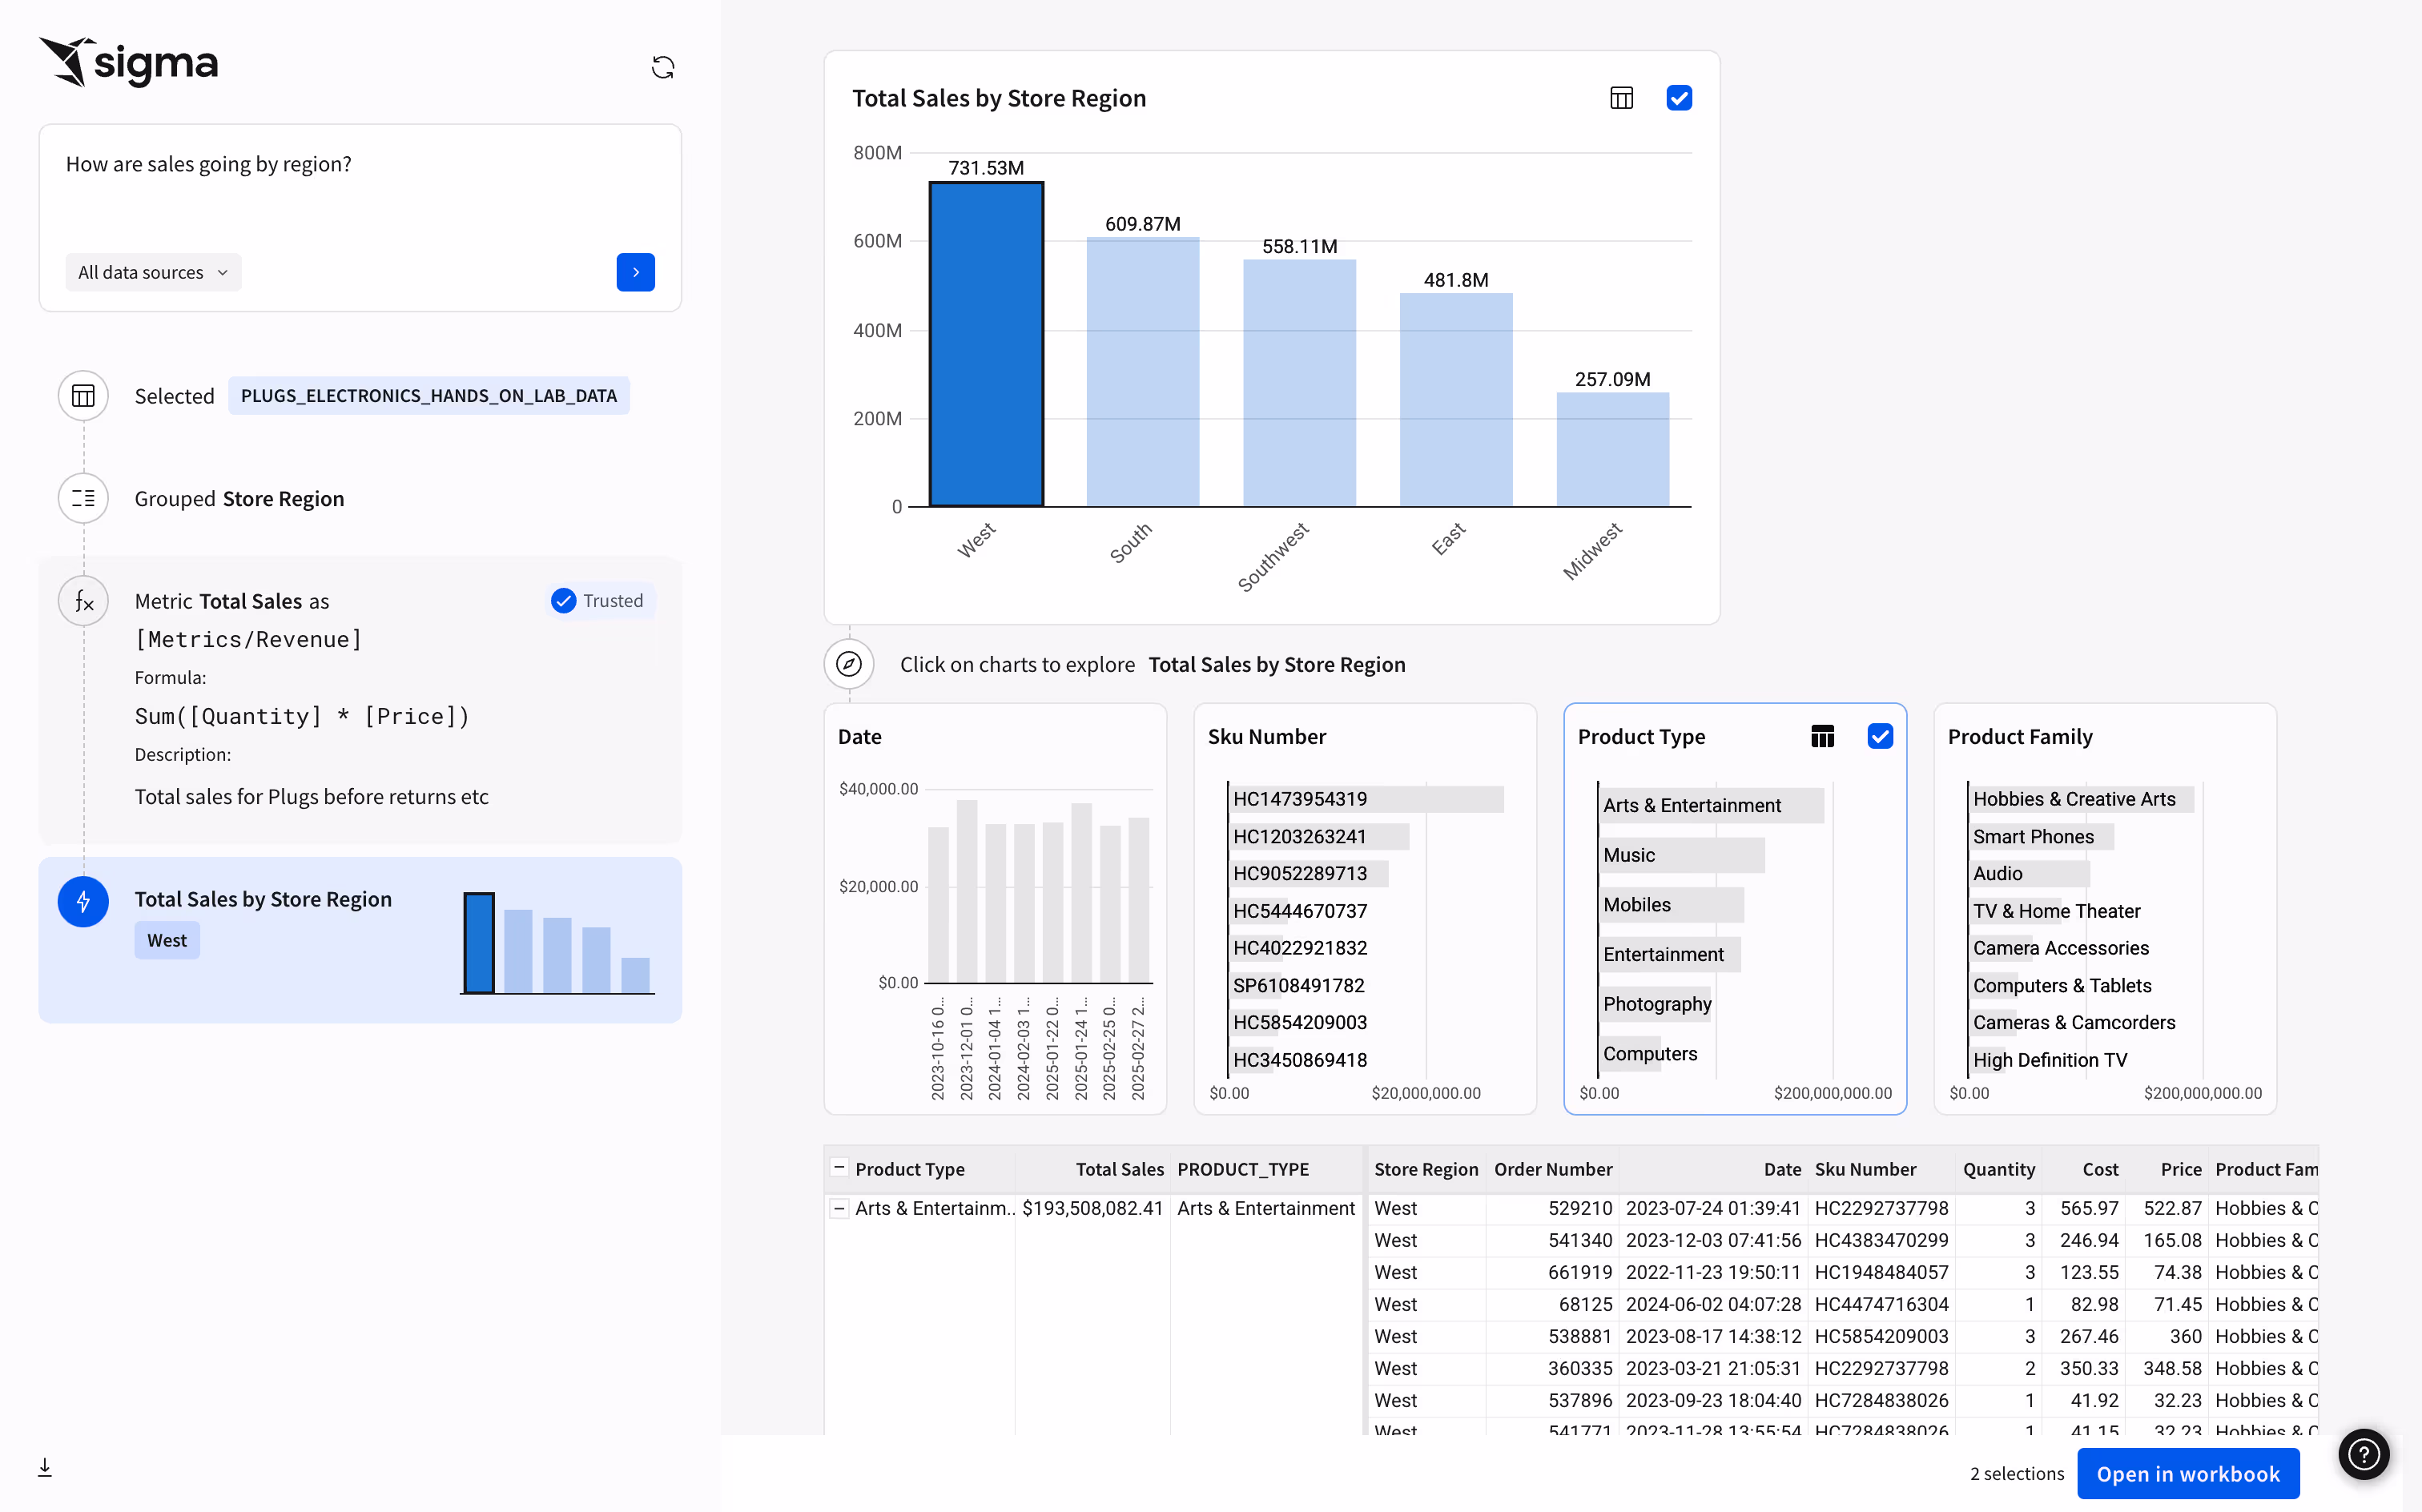Click the lightning icon on Total Sales card
Image resolution: width=2422 pixels, height=1512 pixels.
click(x=83, y=901)
